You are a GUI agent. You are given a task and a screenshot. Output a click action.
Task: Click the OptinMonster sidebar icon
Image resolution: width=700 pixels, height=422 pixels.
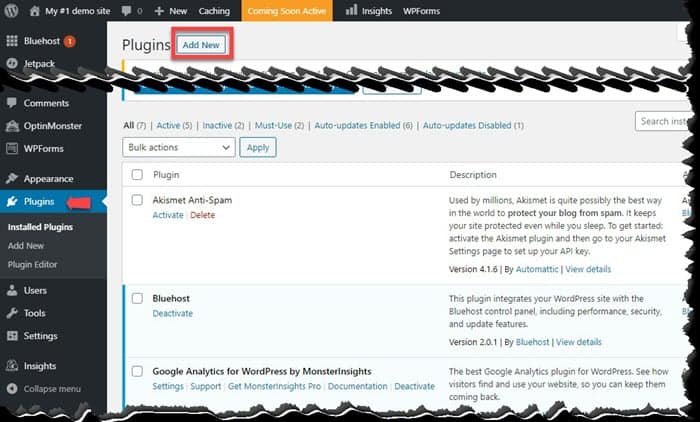click(x=12, y=126)
